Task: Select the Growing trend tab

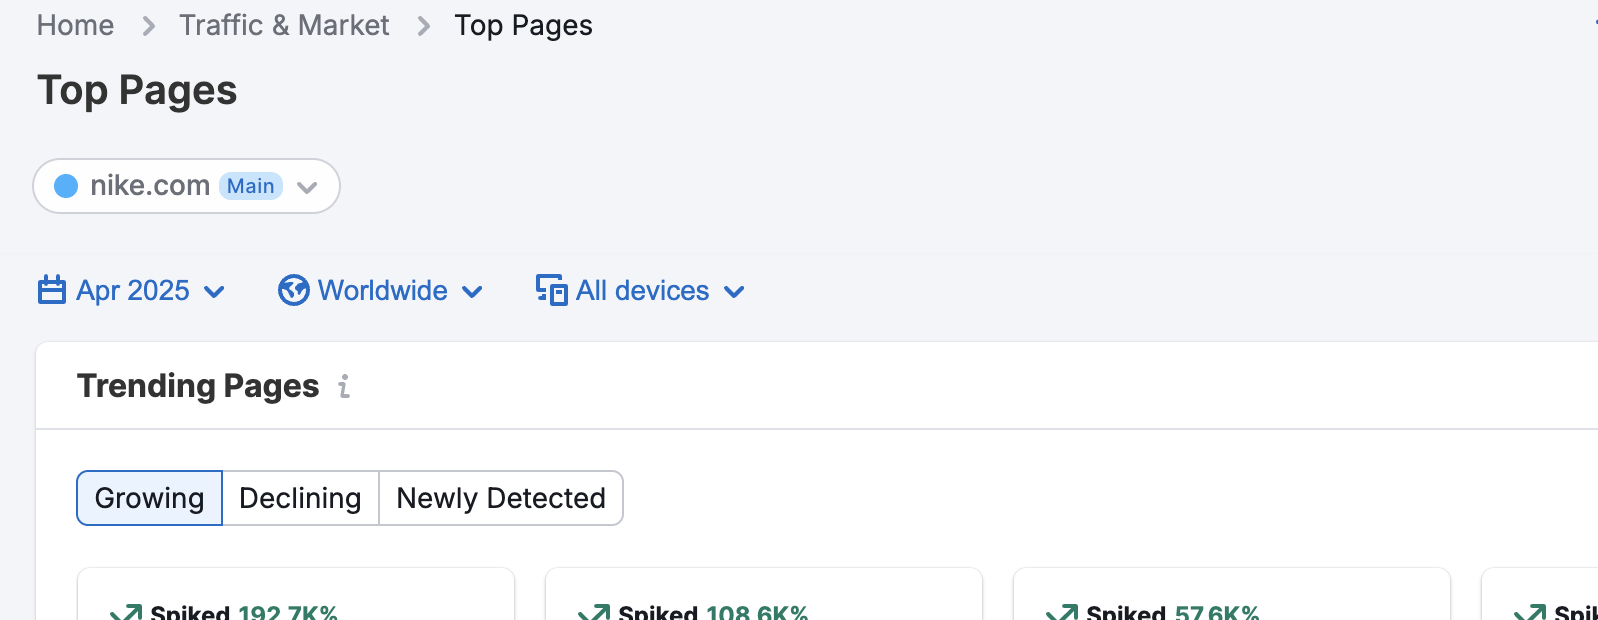Action: 149,498
